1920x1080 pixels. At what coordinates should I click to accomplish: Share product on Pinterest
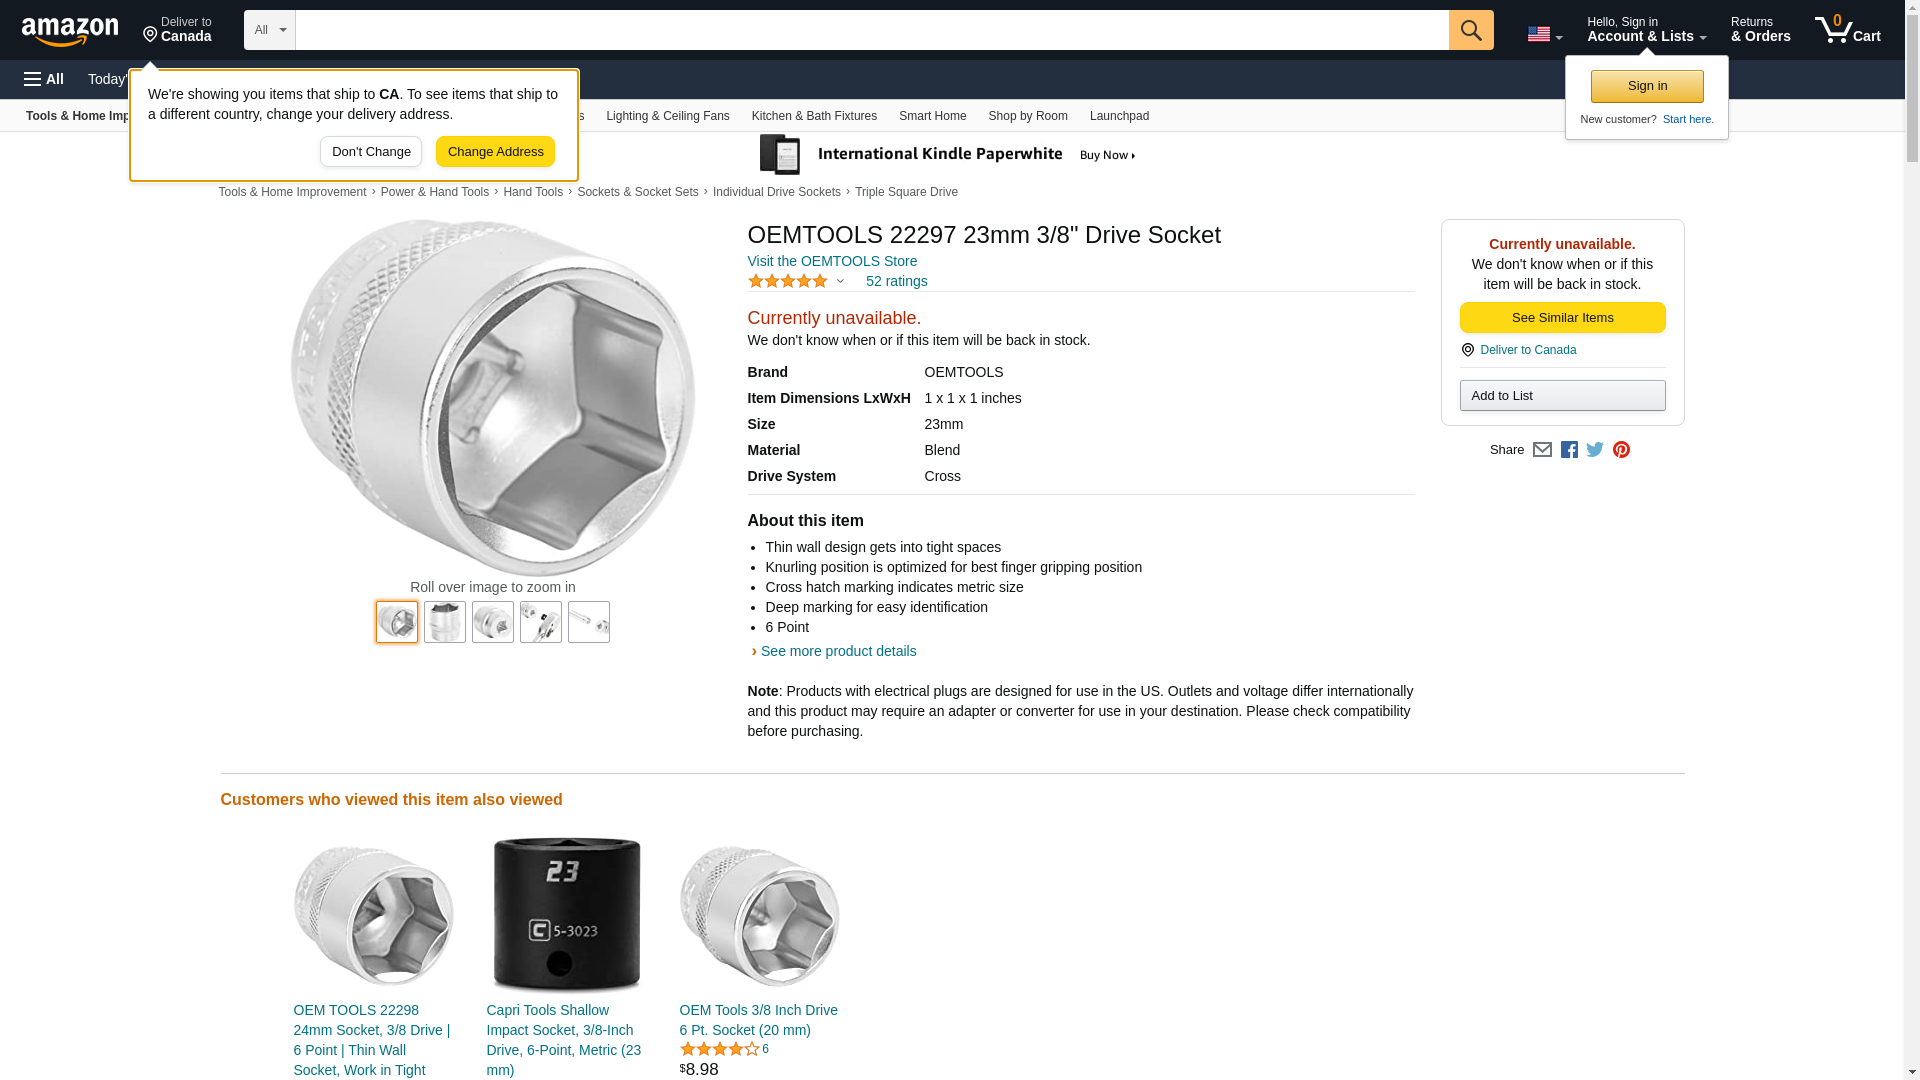tap(1621, 450)
